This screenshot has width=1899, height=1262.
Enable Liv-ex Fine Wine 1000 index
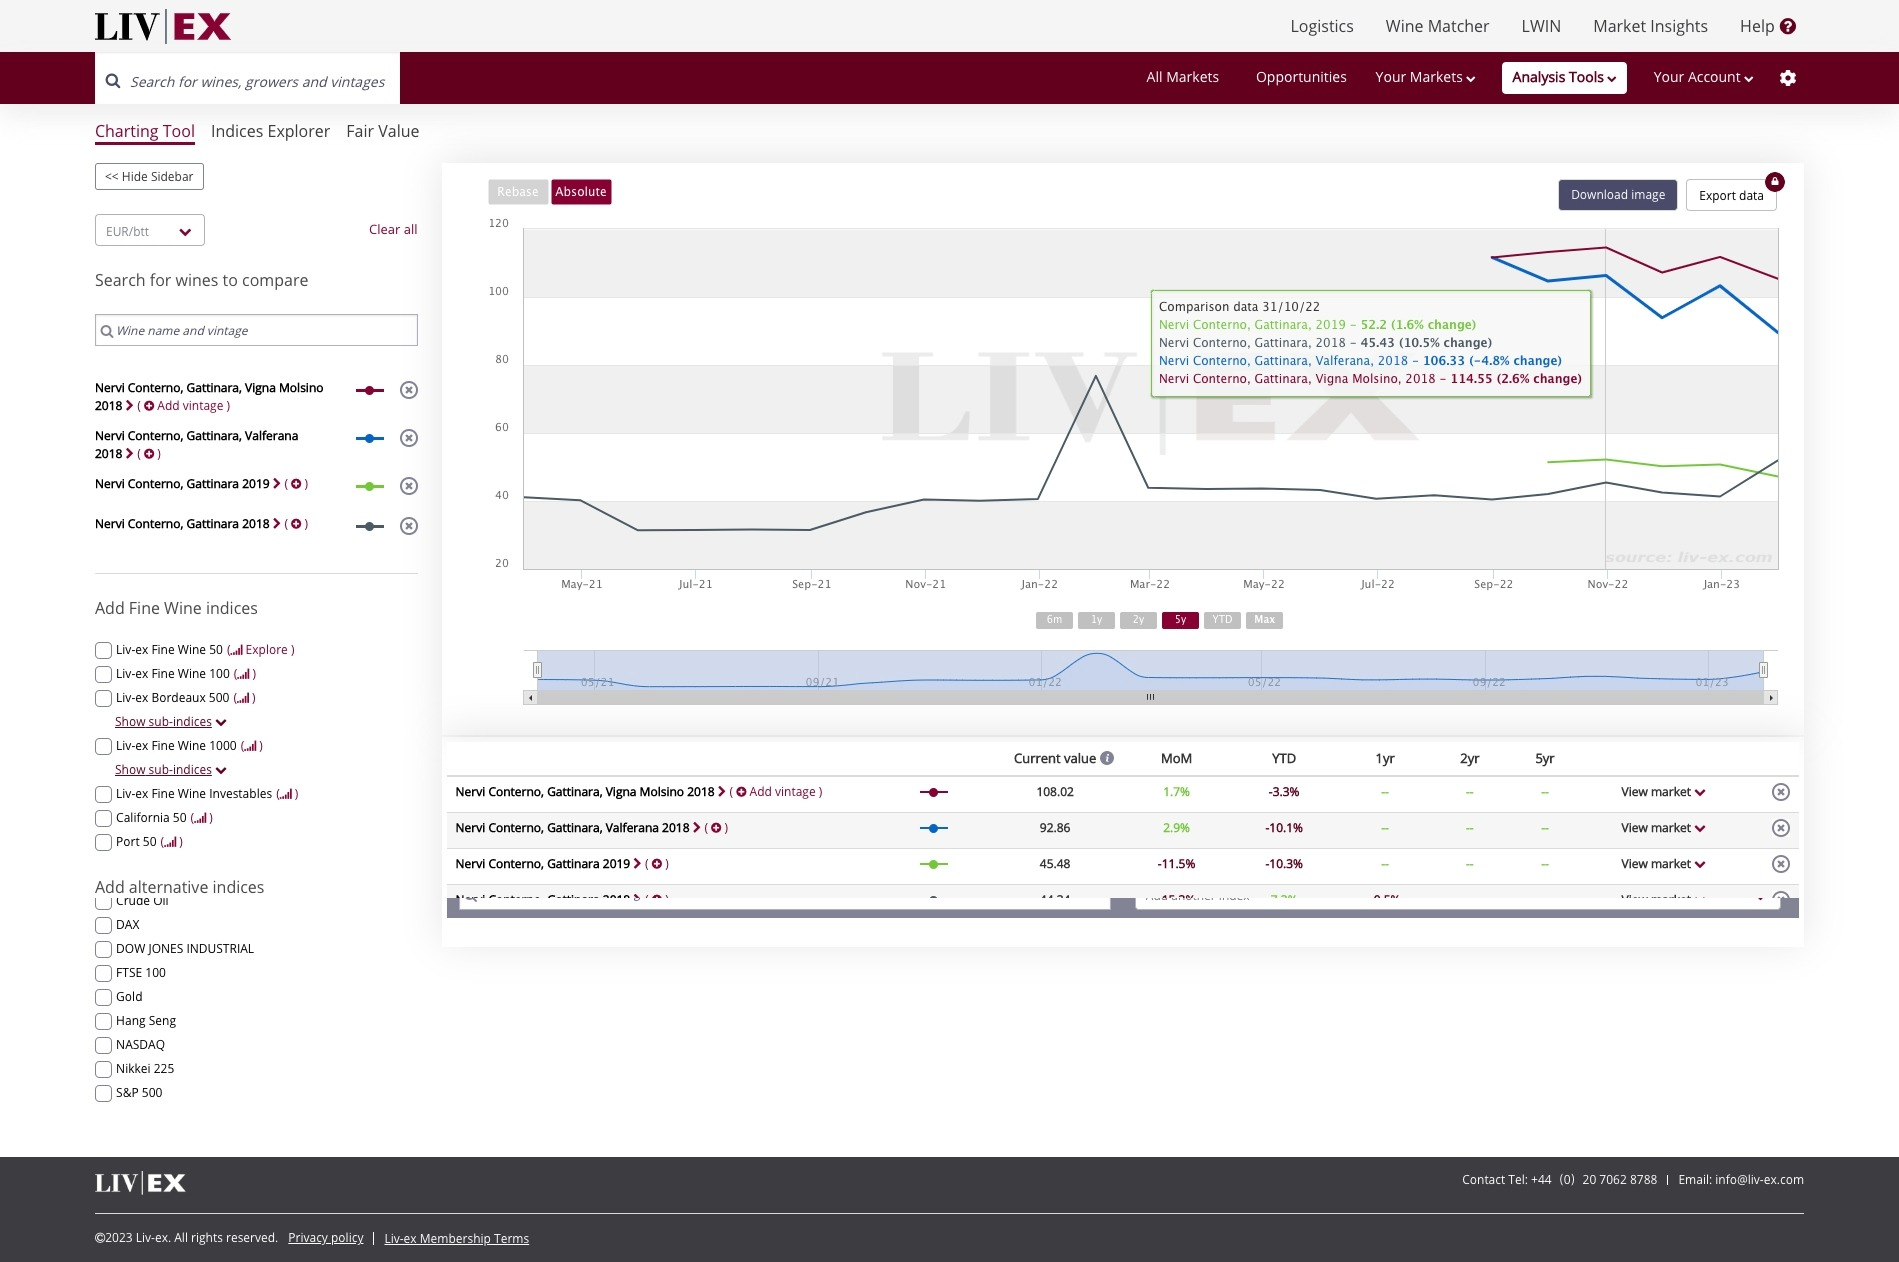click(x=103, y=746)
